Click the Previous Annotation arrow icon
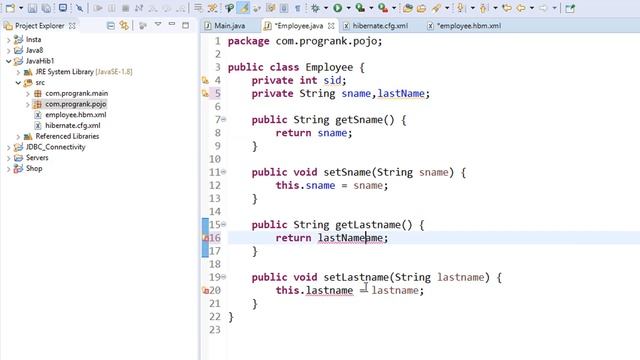Image resolution: width=640 pixels, height=360 pixels. coord(484,8)
